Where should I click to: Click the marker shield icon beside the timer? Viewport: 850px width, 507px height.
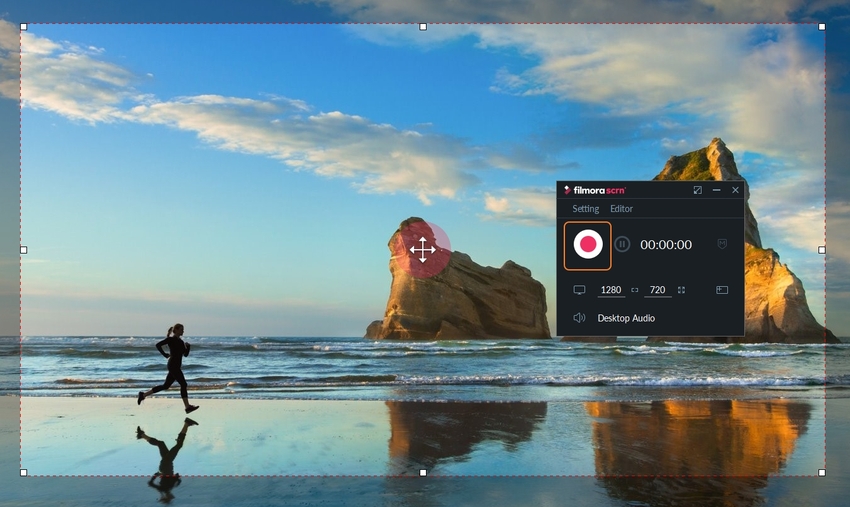[x=722, y=244]
